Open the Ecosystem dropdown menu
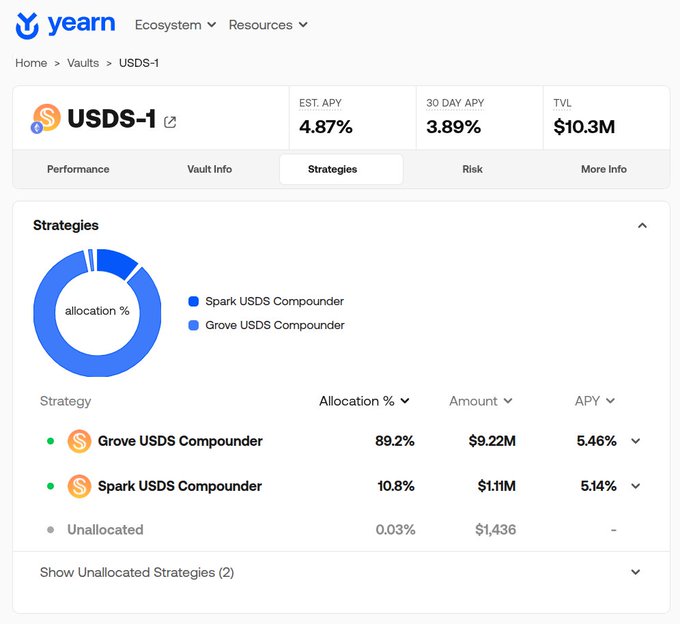Screen dimensions: 680x624 [x=175, y=25]
